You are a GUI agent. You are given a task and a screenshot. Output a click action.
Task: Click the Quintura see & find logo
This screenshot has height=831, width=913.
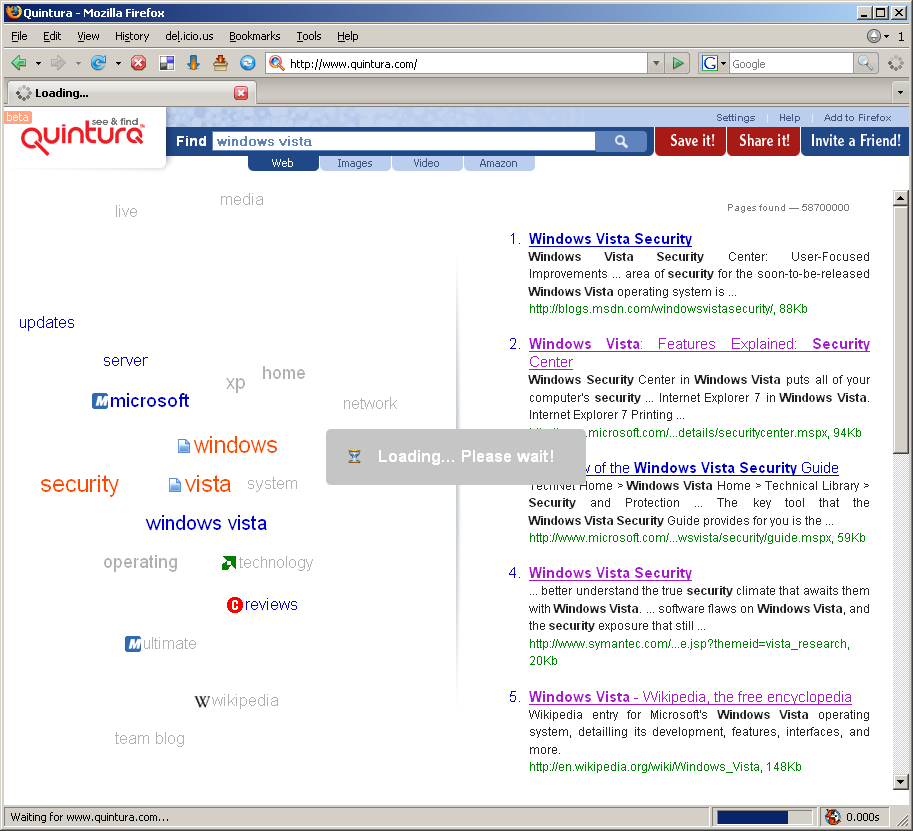(82, 137)
